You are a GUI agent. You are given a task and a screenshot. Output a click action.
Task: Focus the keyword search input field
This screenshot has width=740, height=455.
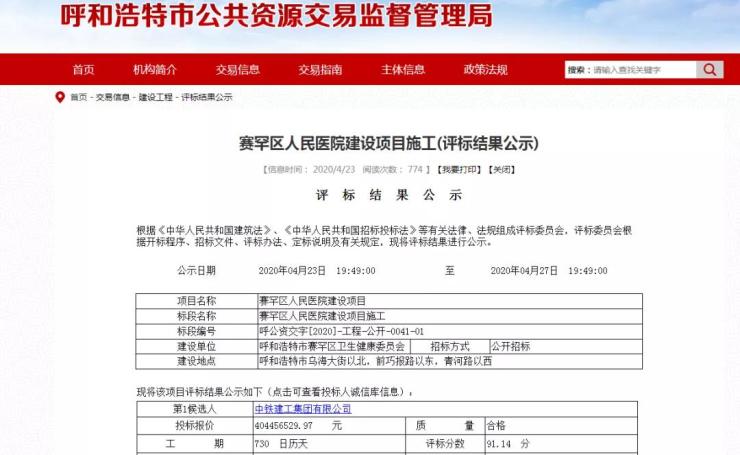[643, 70]
